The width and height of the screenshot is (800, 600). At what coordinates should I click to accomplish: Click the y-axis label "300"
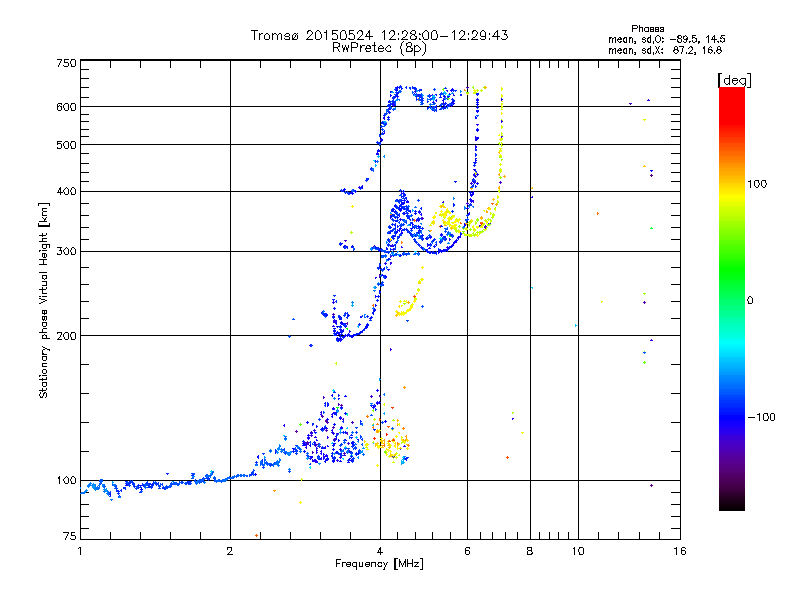point(66,252)
